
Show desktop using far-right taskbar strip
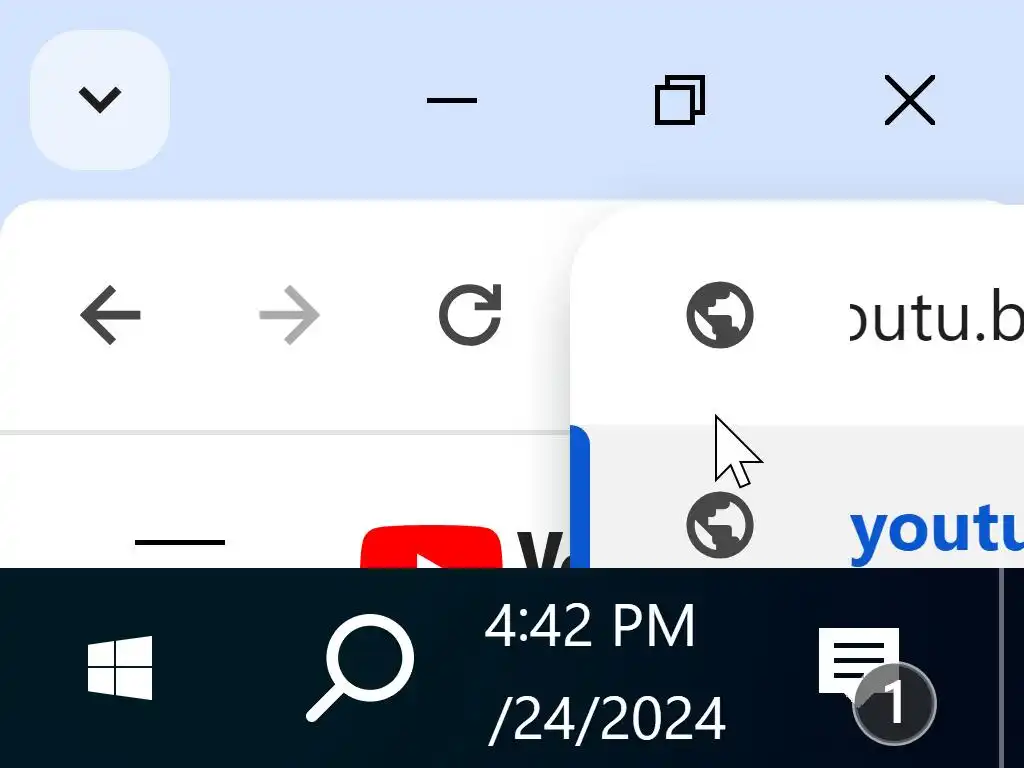point(1012,667)
